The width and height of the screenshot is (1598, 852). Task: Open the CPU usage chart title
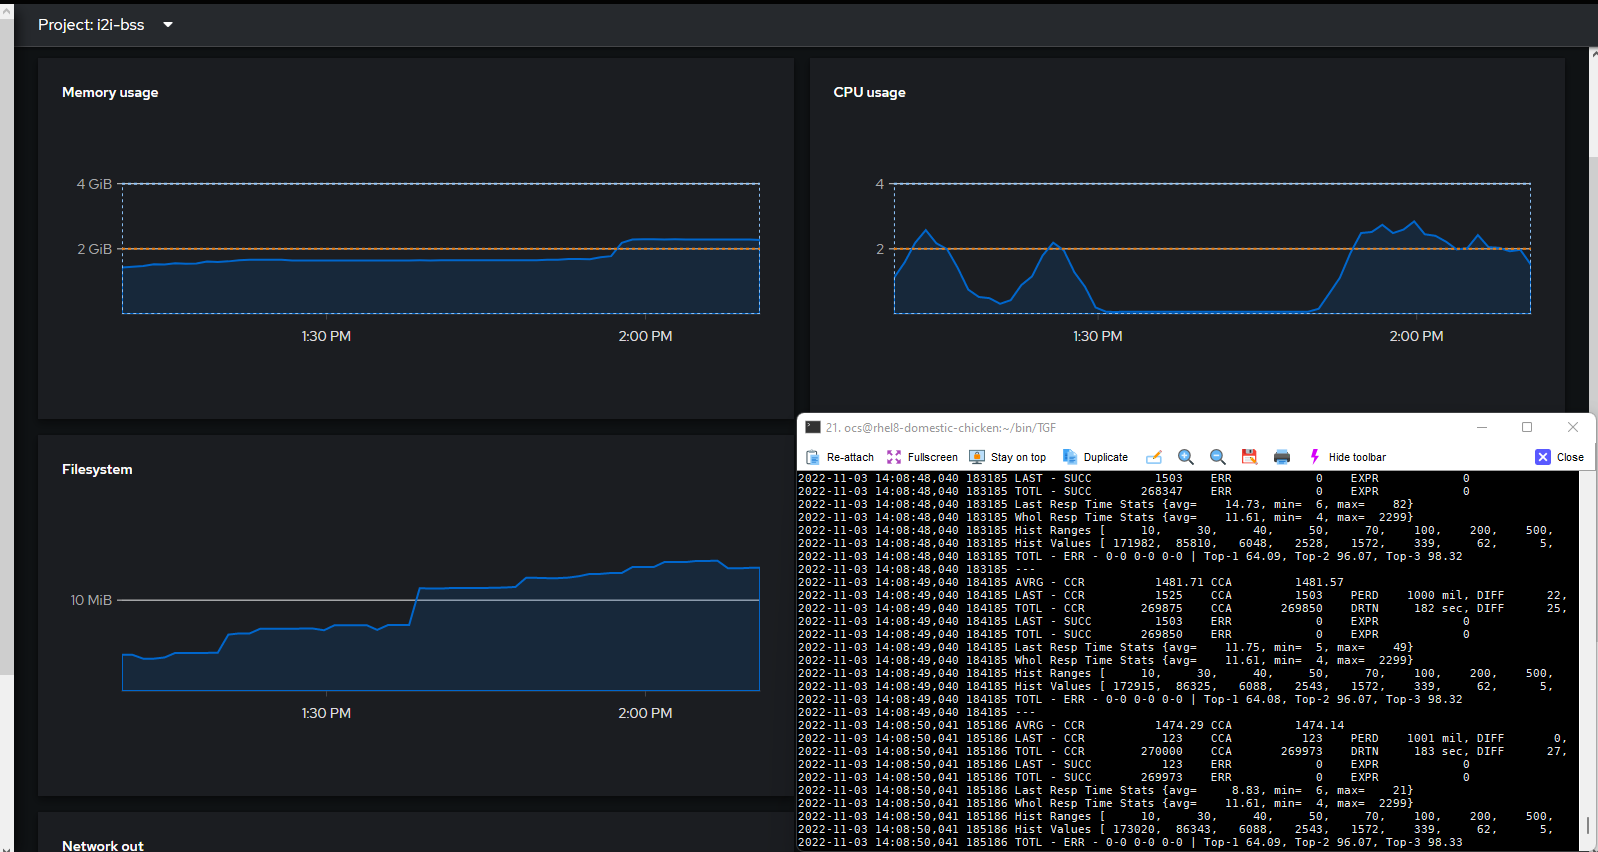tap(869, 92)
